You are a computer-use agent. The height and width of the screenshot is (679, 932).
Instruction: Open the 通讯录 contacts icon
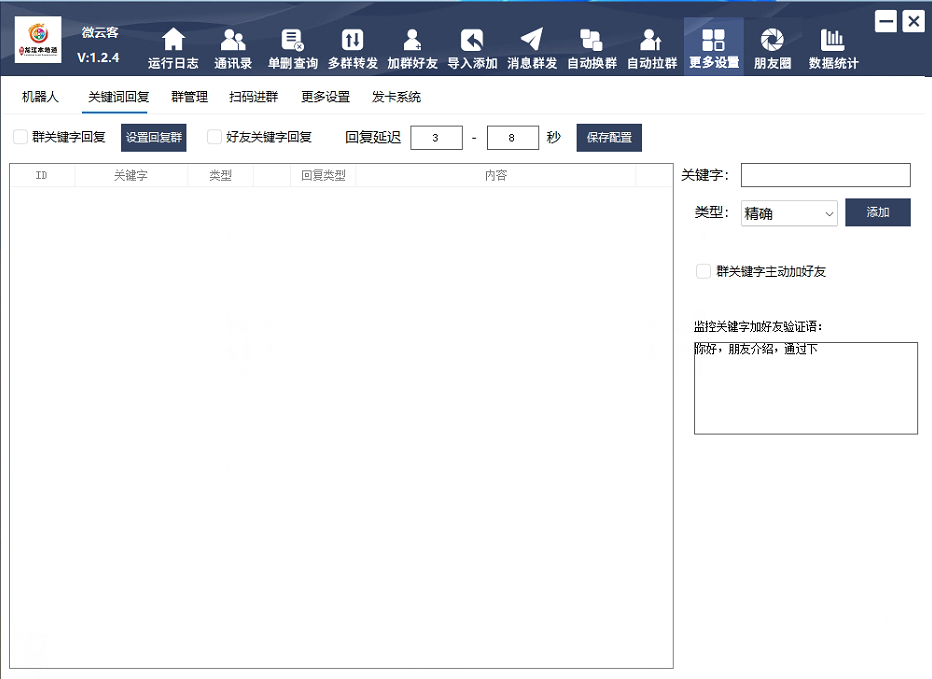pyautogui.click(x=233, y=46)
